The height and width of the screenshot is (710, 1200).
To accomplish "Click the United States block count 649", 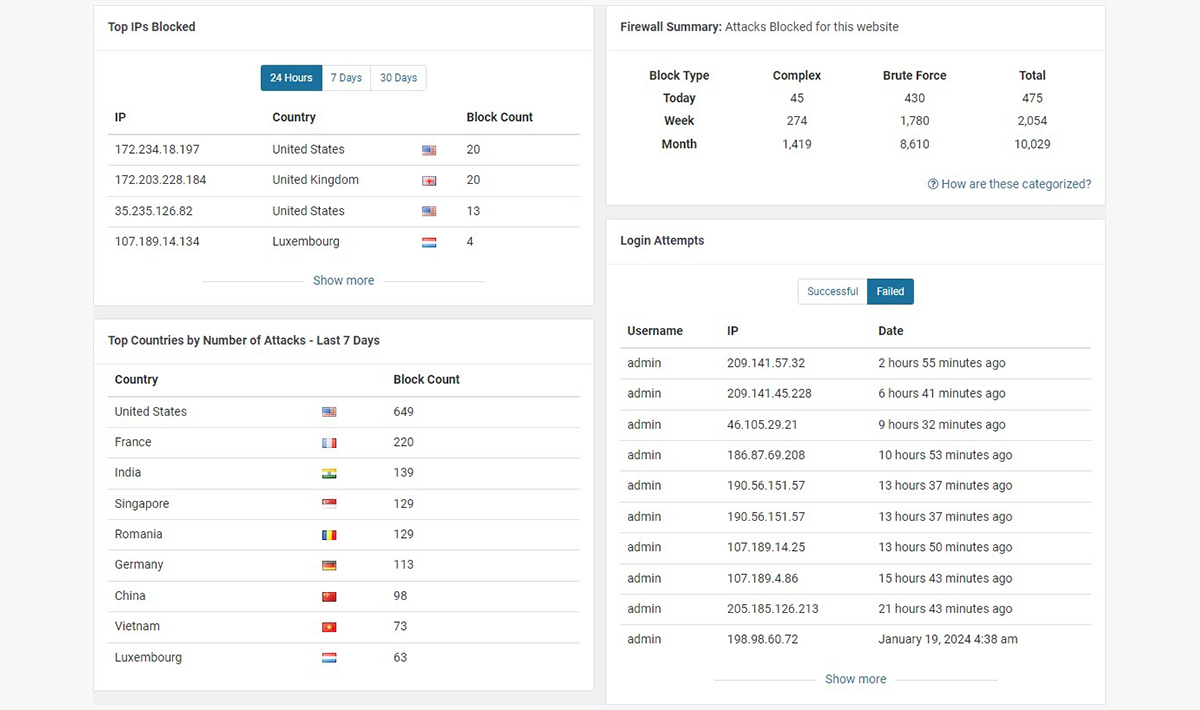I will pos(404,411).
